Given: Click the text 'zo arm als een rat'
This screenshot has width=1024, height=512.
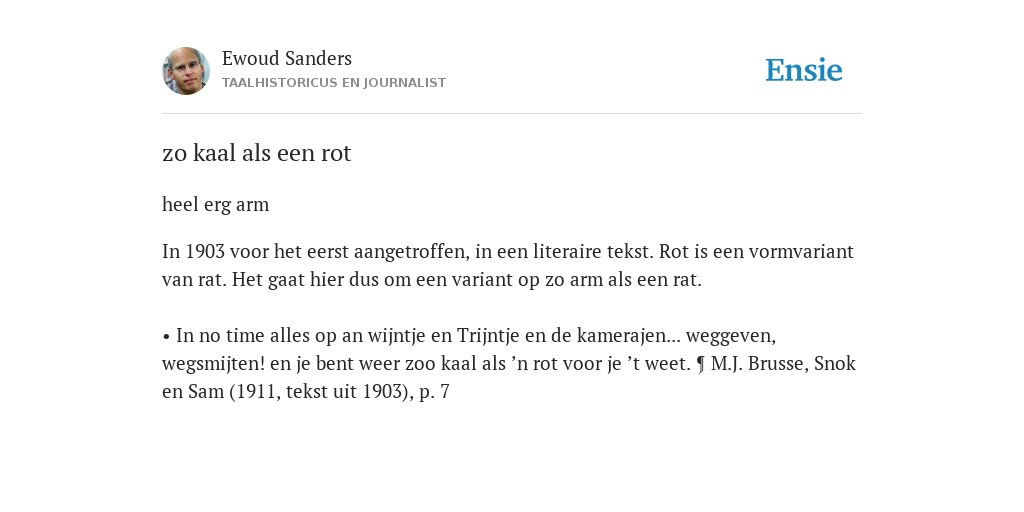Looking at the screenshot, I should click(617, 280).
